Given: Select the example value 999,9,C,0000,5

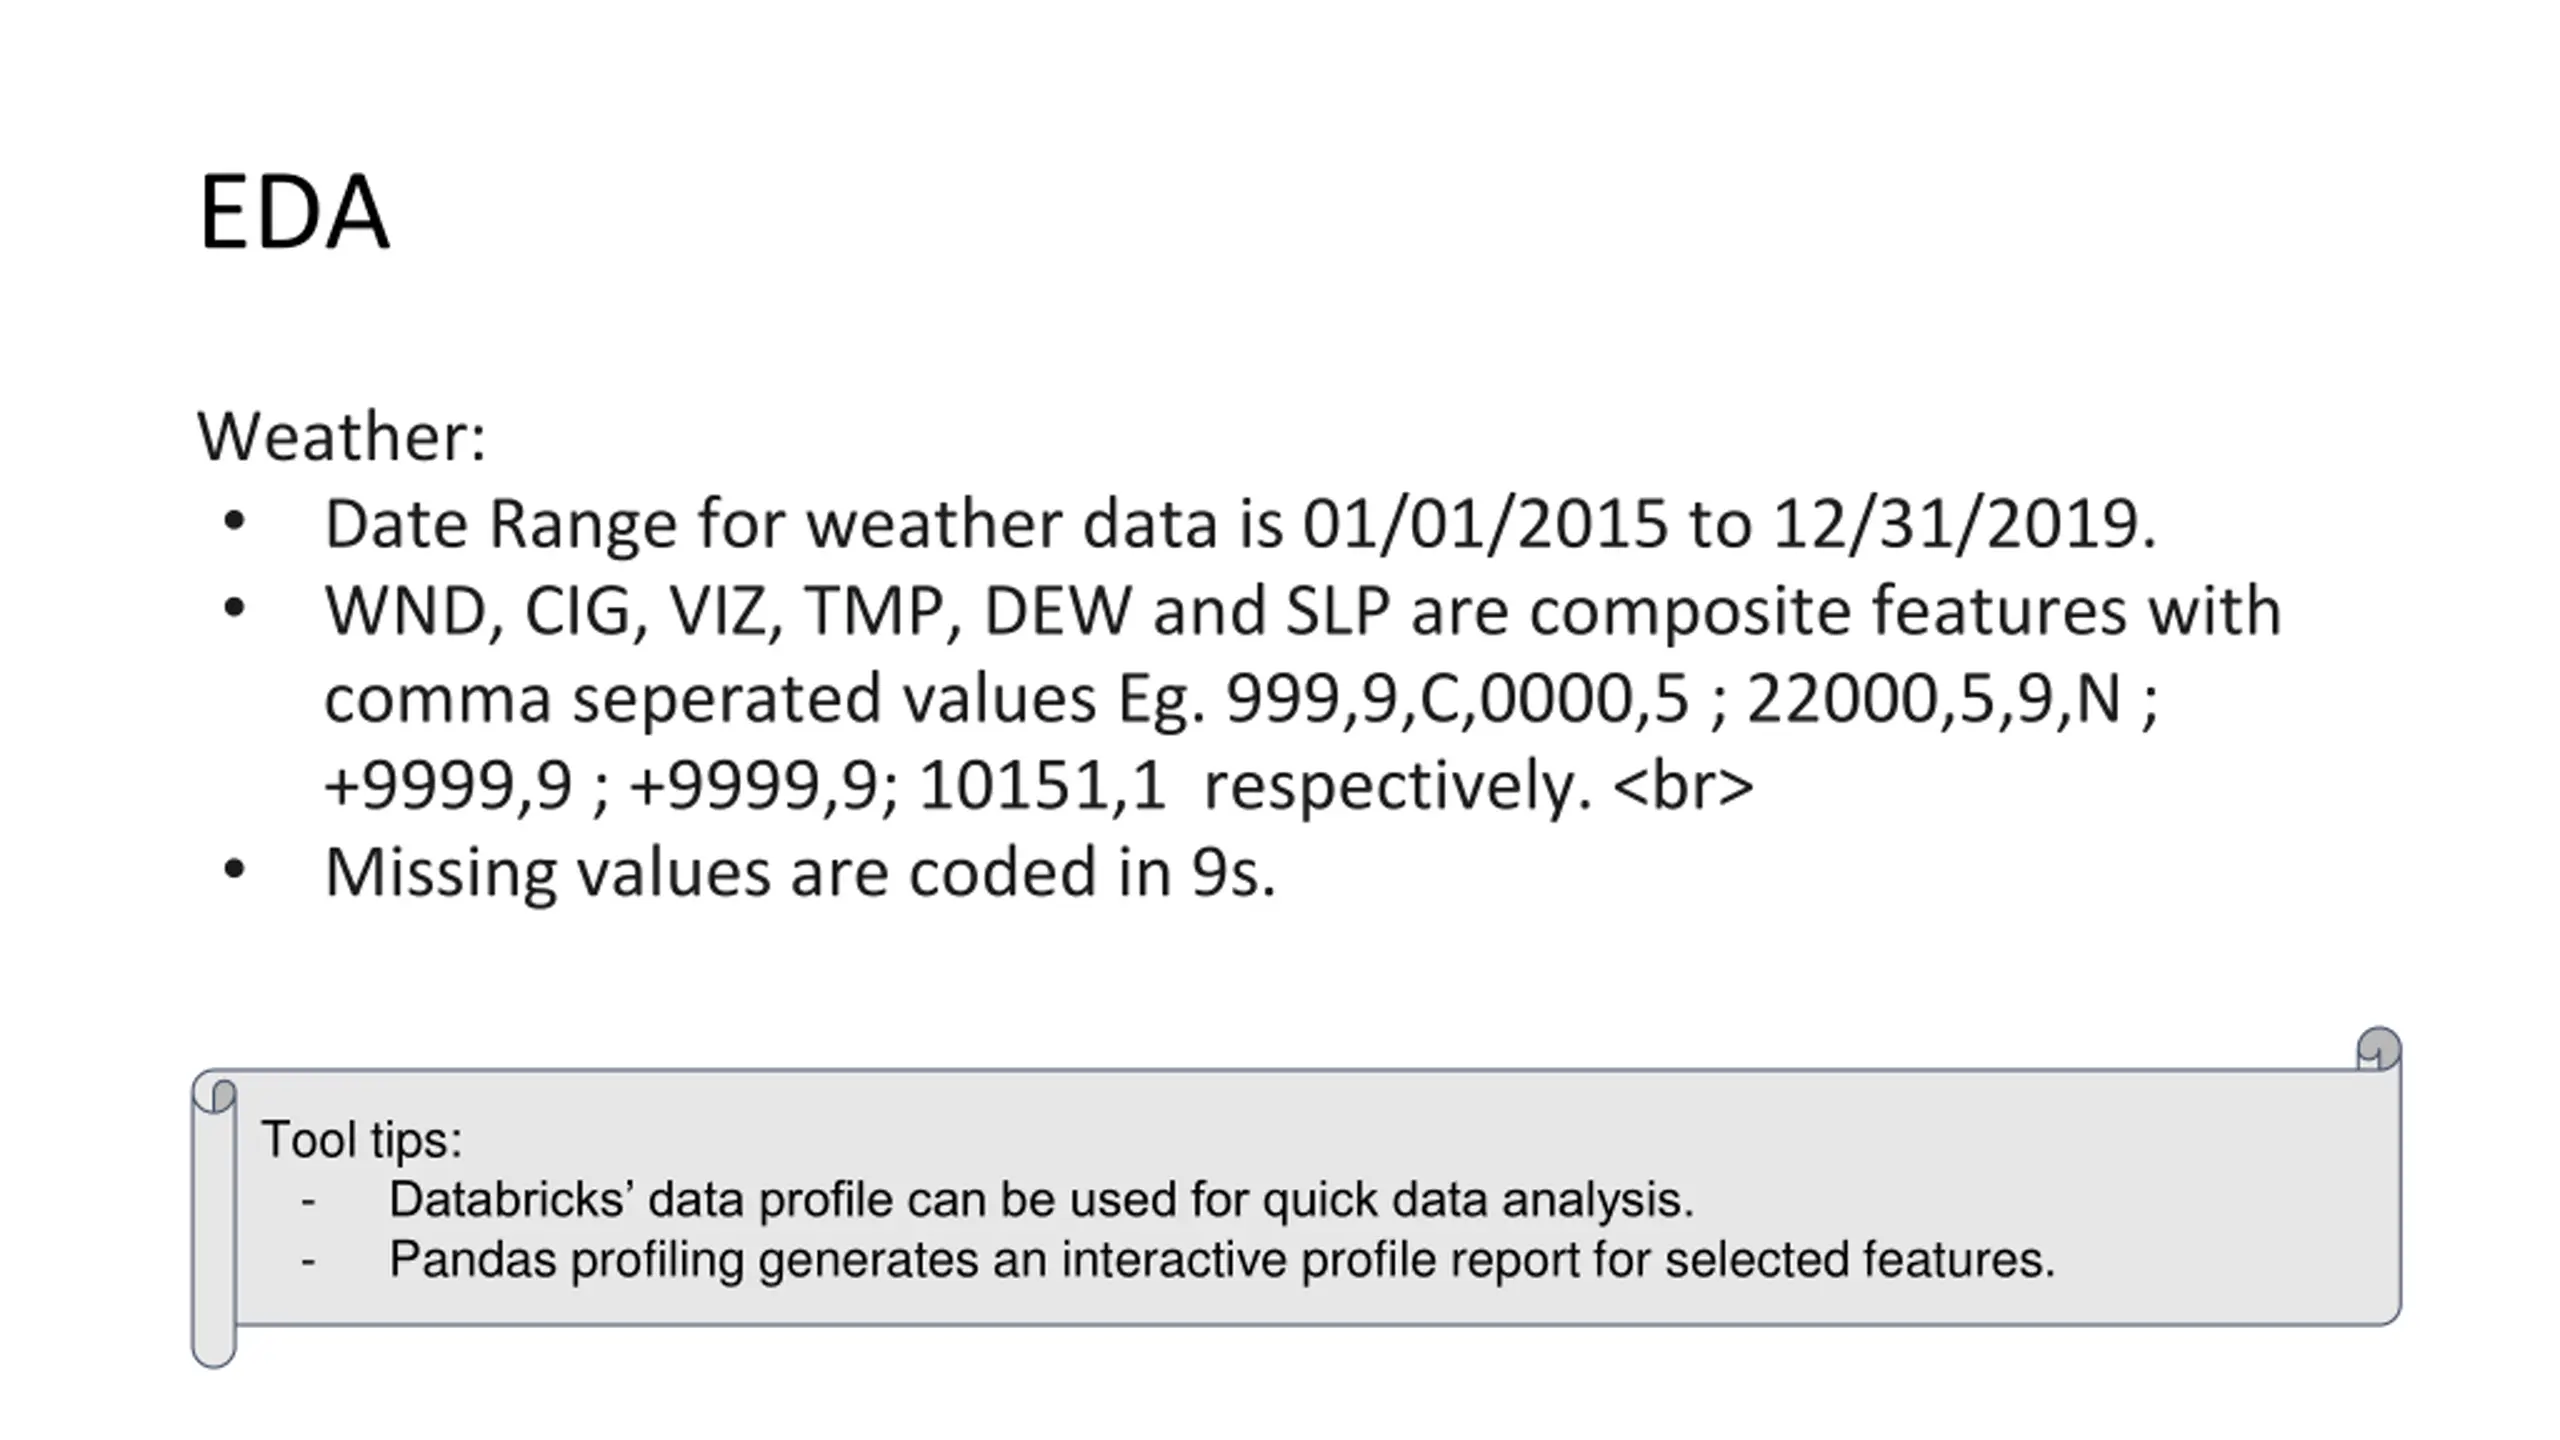Looking at the screenshot, I should [1457, 698].
